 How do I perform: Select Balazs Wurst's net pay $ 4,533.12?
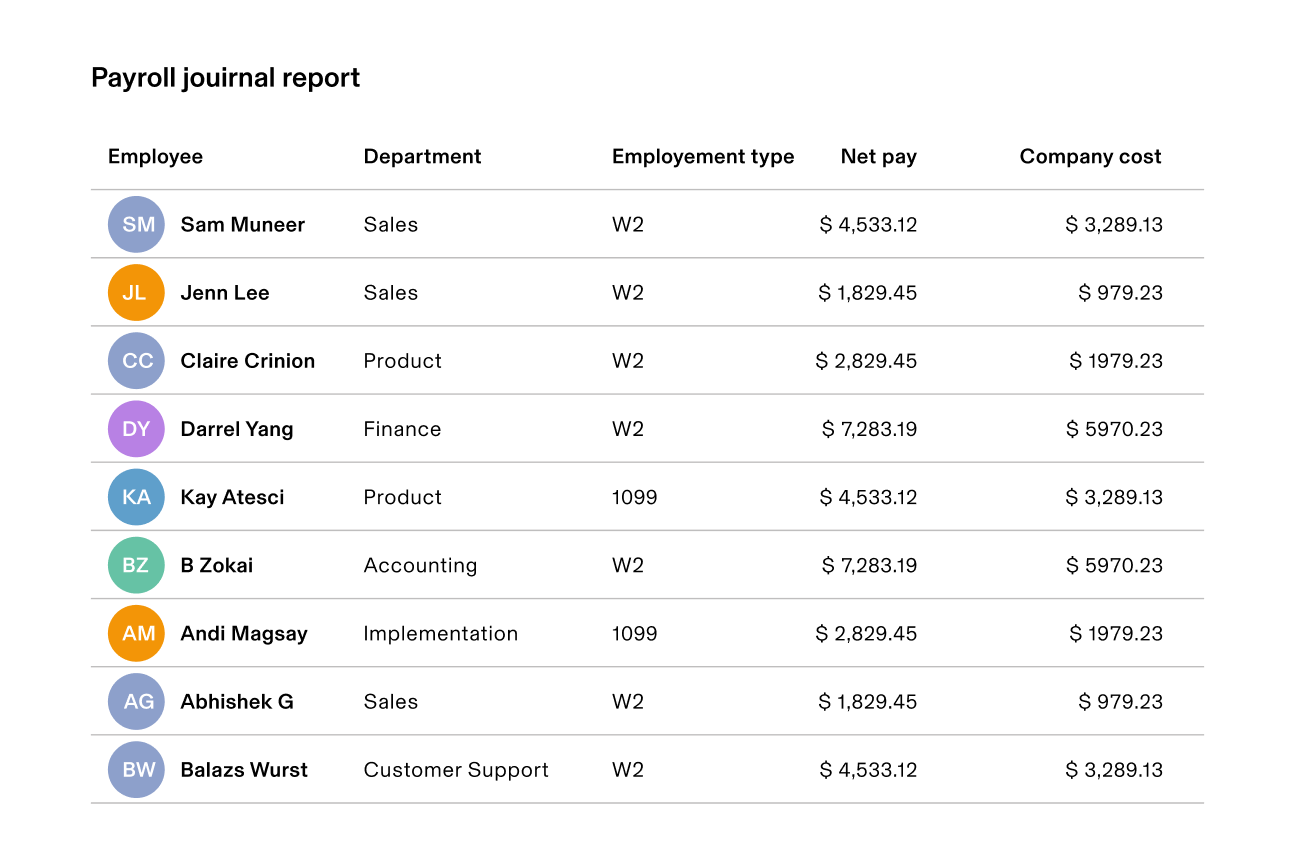point(868,770)
